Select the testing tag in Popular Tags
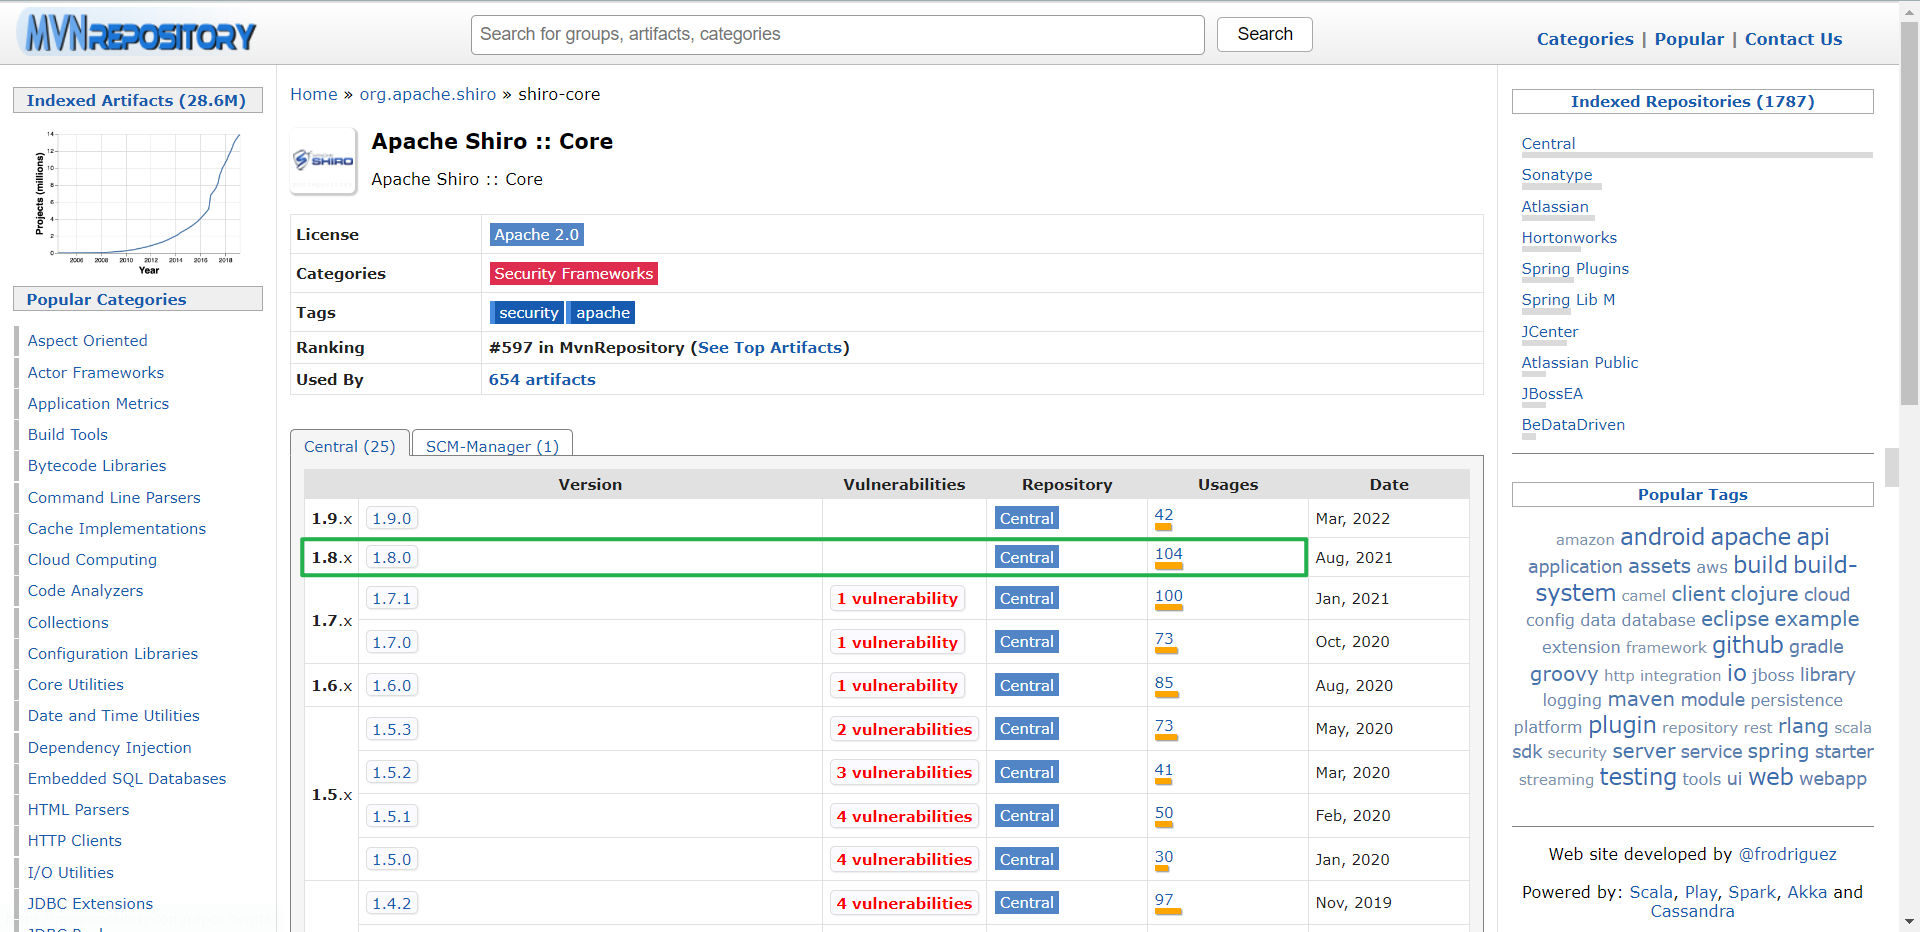Screen dimensions: 1920x932 pyautogui.click(x=1638, y=777)
